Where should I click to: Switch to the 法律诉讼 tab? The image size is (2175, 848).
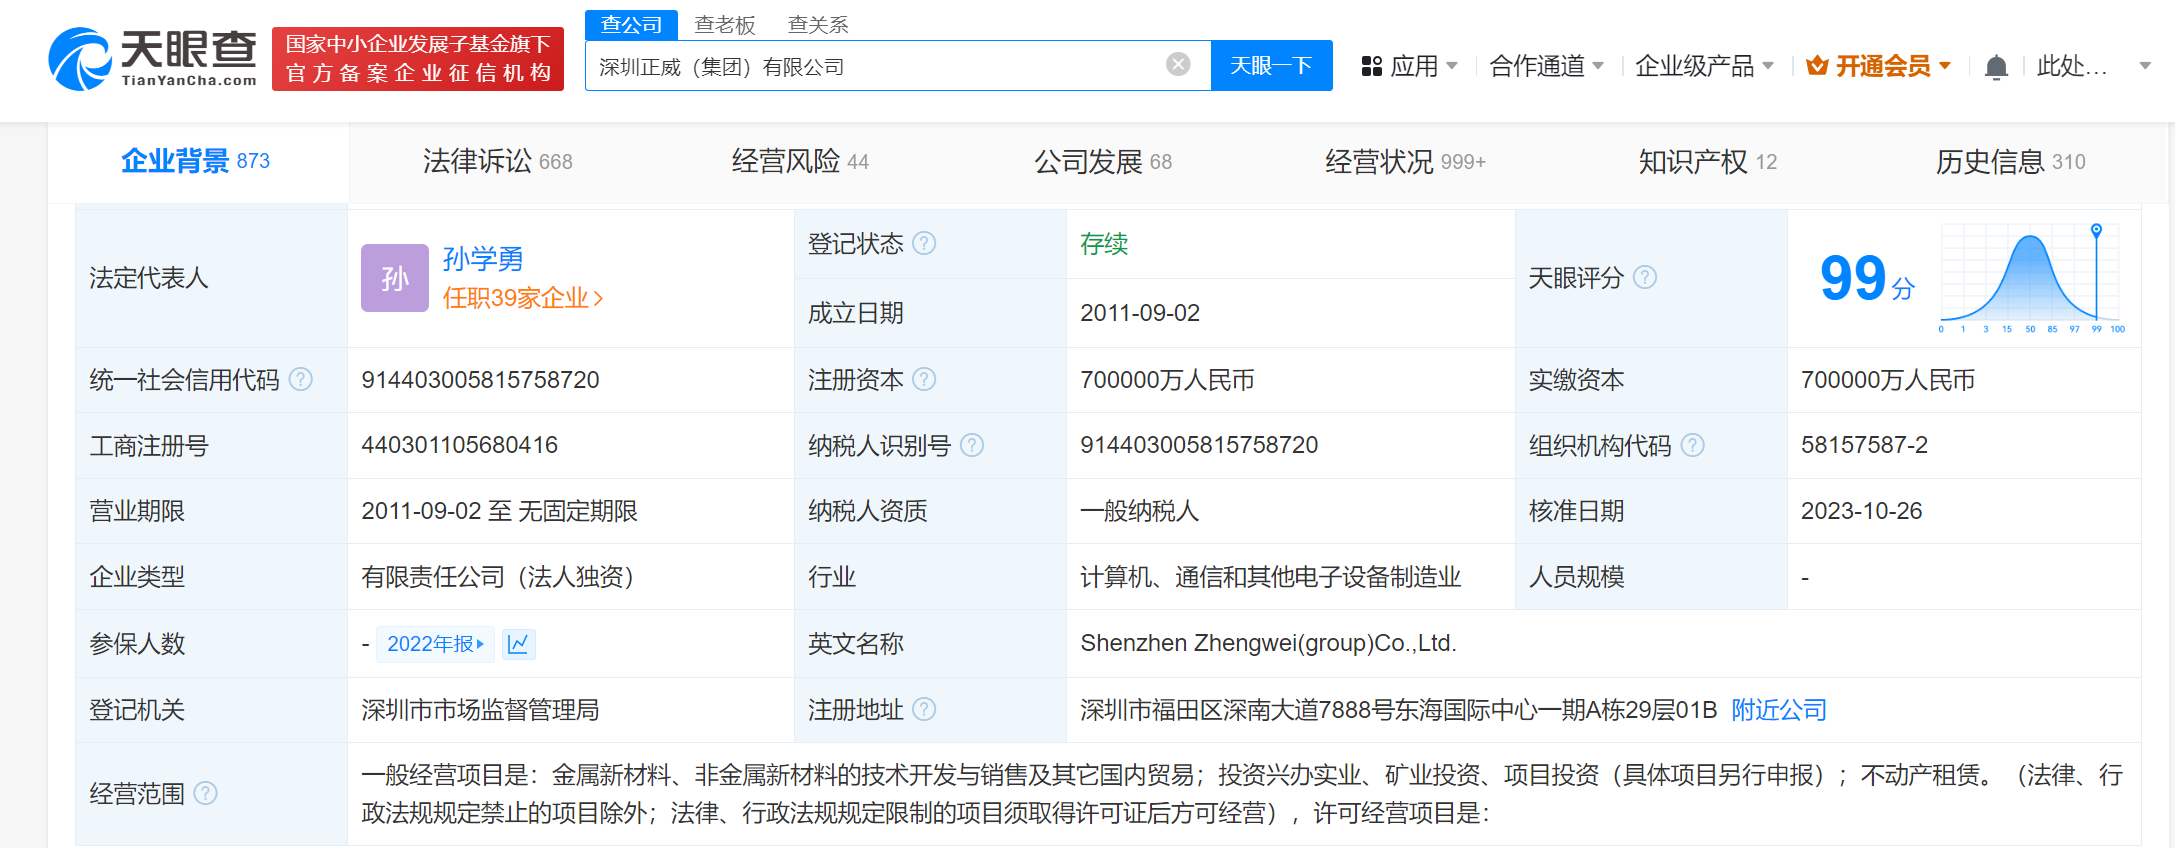[497, 162]
